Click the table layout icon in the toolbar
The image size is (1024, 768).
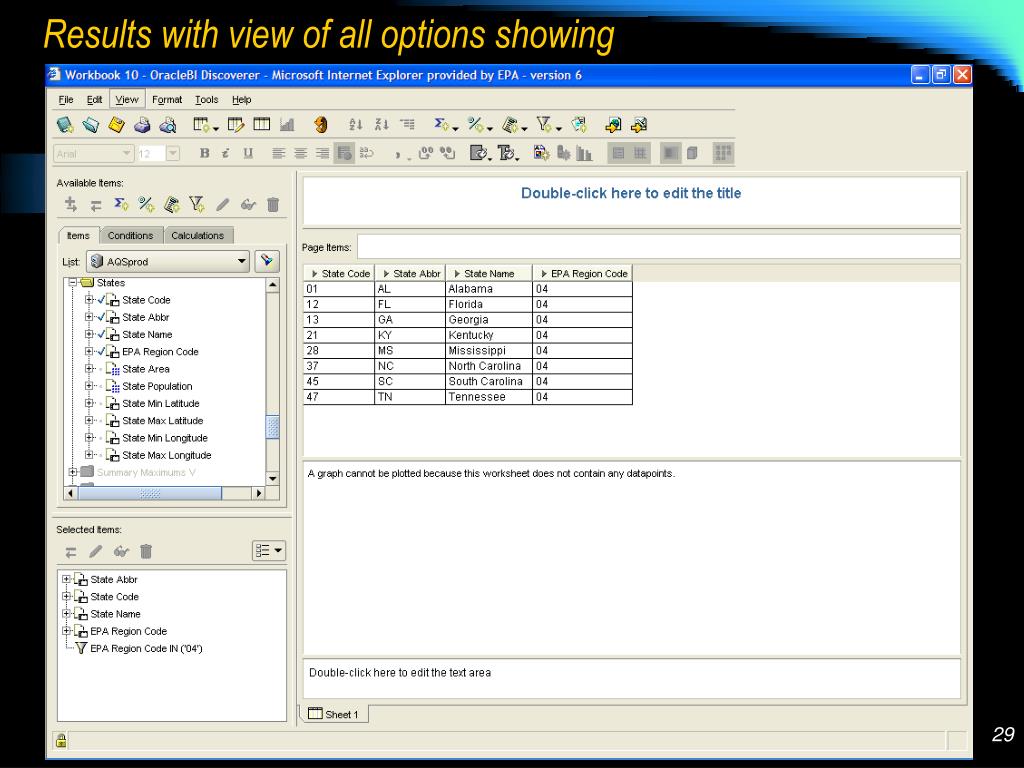[x=261, y=124]
